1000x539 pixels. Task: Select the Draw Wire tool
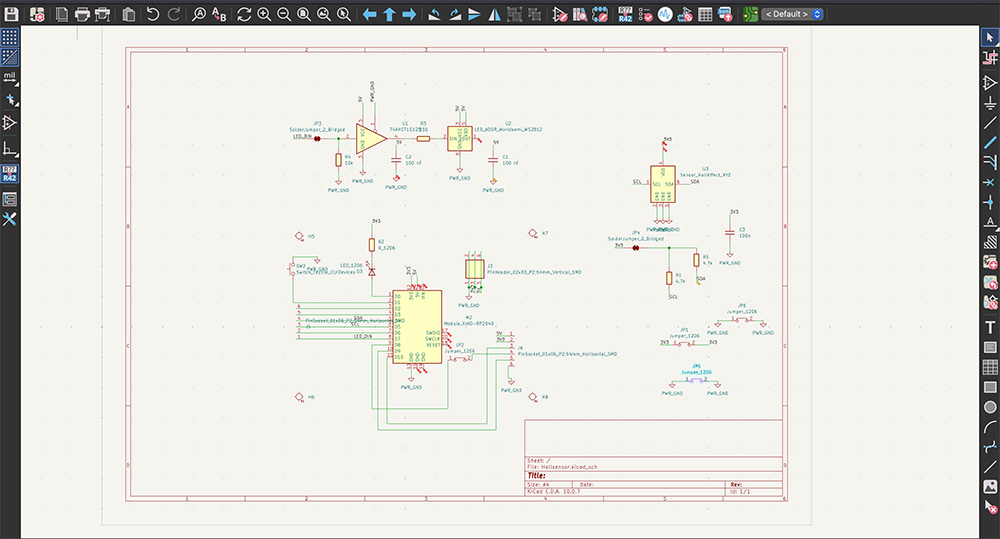(x=990, y=123)
